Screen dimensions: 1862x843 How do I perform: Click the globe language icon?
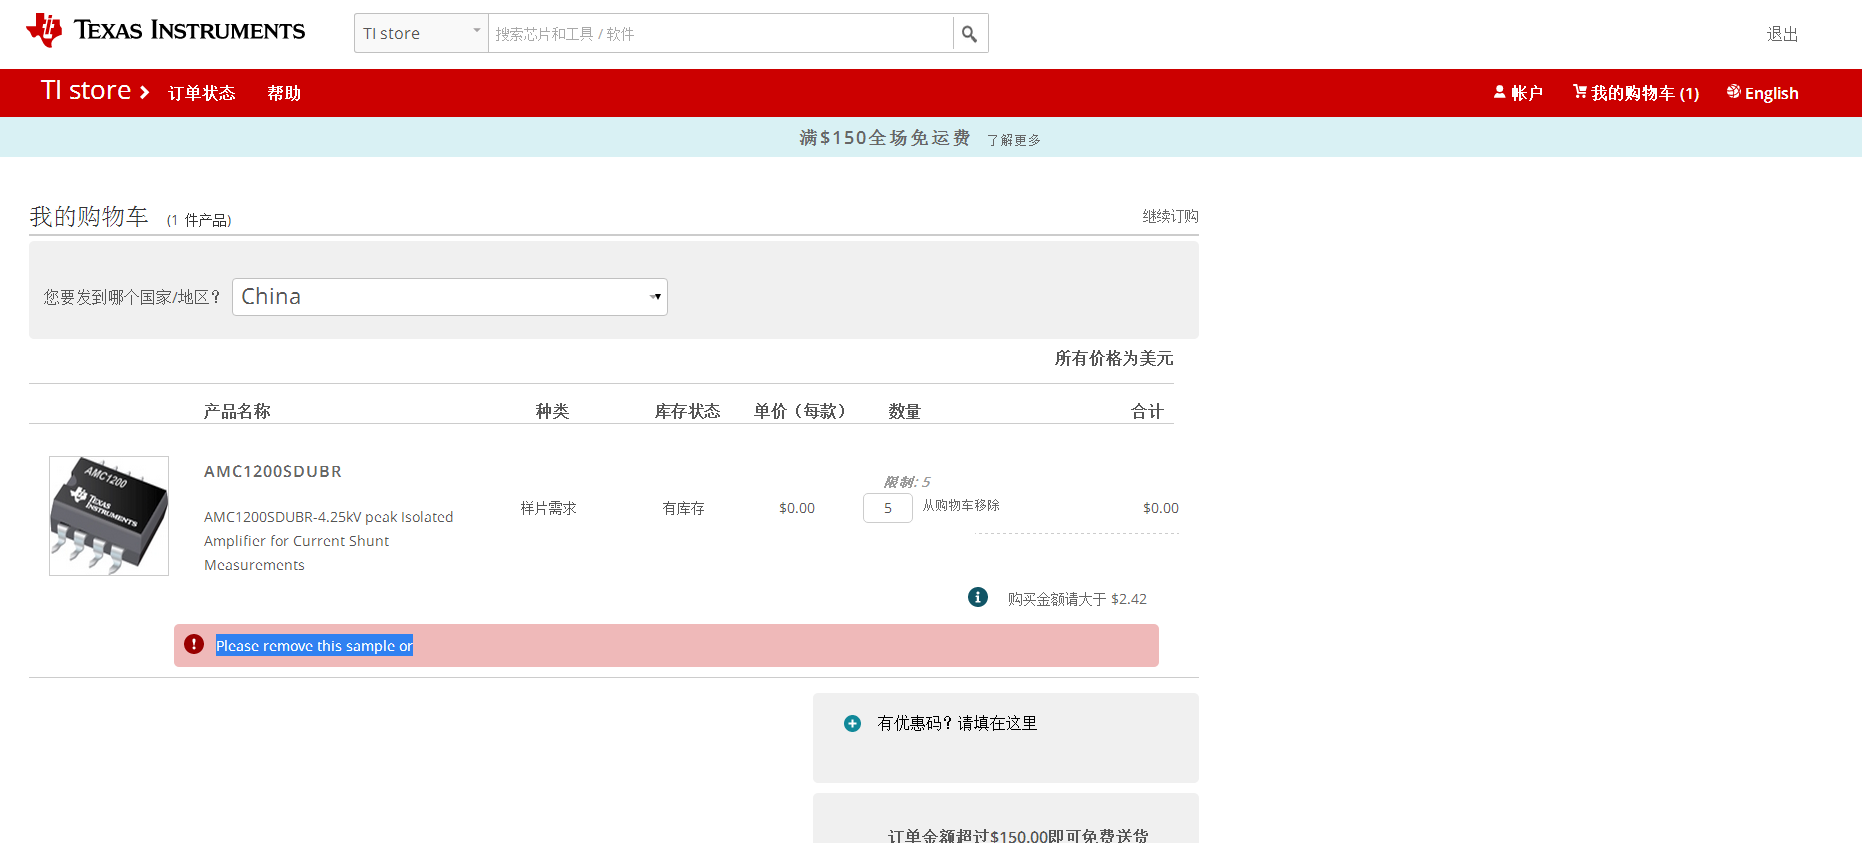1734,92
